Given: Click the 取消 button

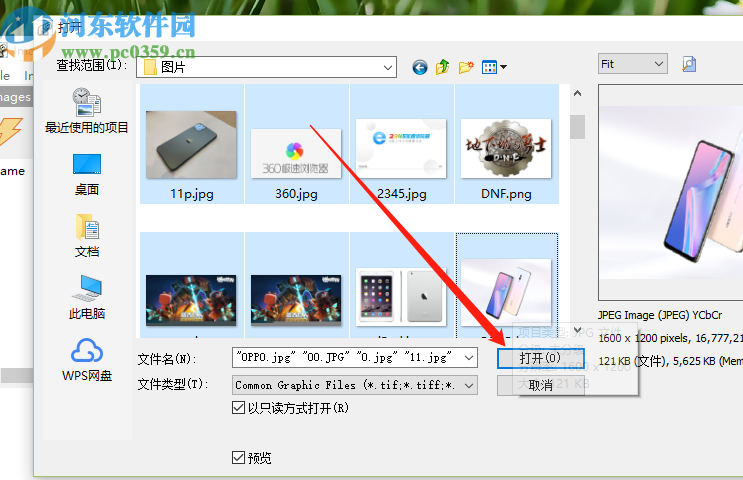Looking at the screenshot, I should [541, 386].
